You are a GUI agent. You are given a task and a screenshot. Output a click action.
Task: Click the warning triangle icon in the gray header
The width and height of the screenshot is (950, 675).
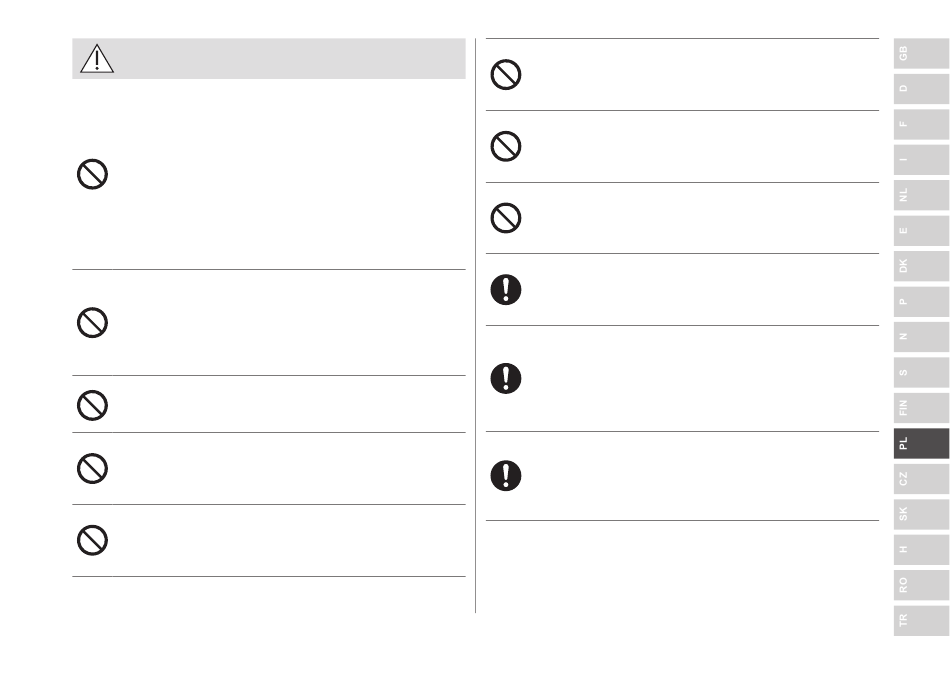tap(97, 59)
